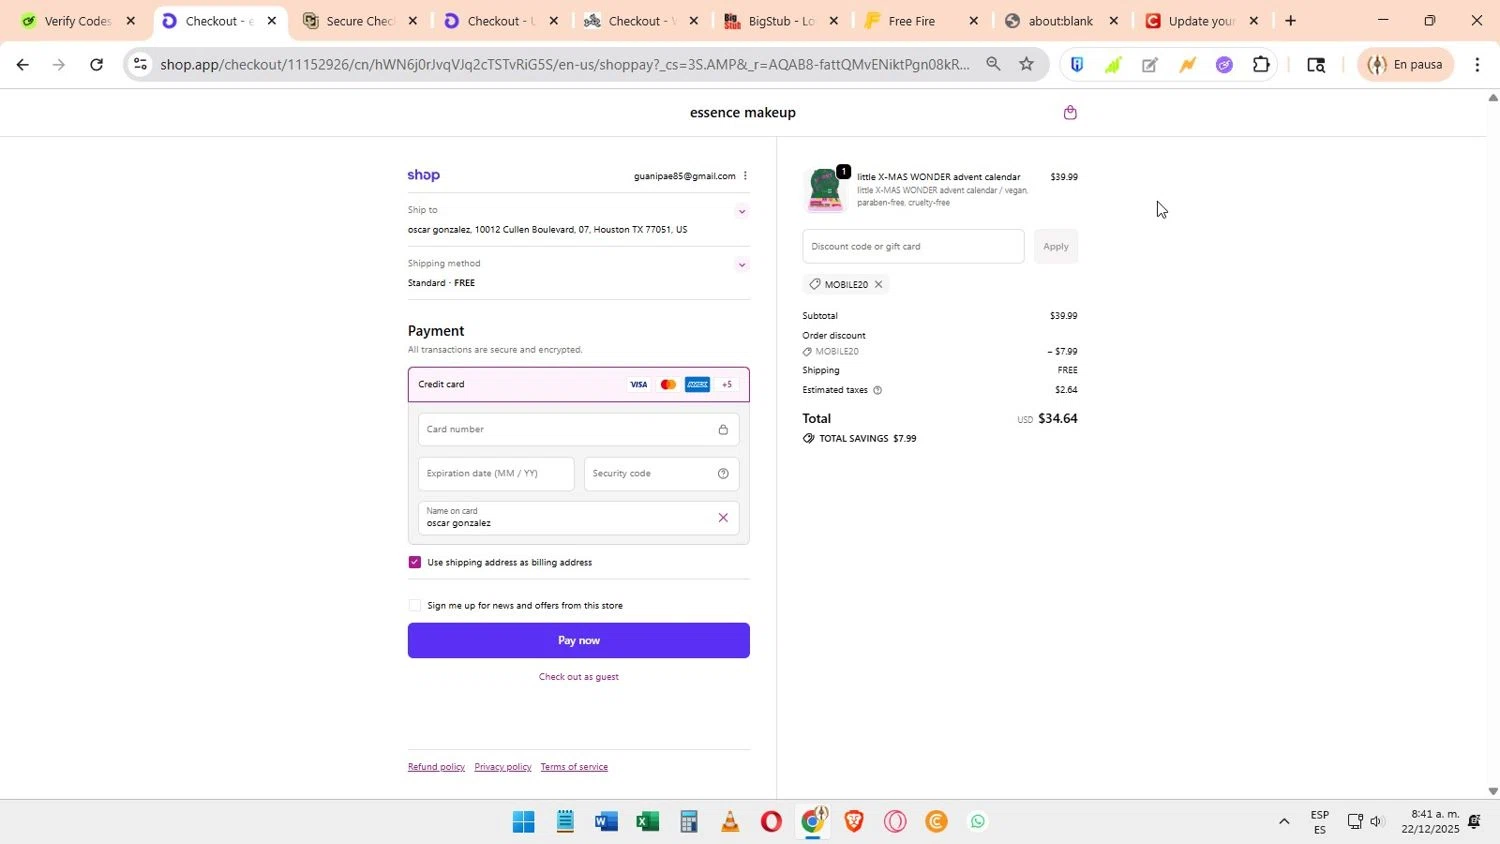
Task: Open the Chrome three-dot menu
Action: tap(1478, 65)
